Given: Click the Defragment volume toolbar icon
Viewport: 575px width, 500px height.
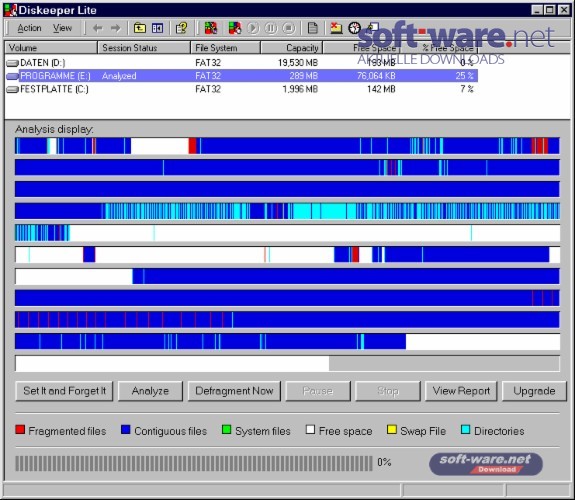Looking at the screenshot, I should tap(235, 28).
